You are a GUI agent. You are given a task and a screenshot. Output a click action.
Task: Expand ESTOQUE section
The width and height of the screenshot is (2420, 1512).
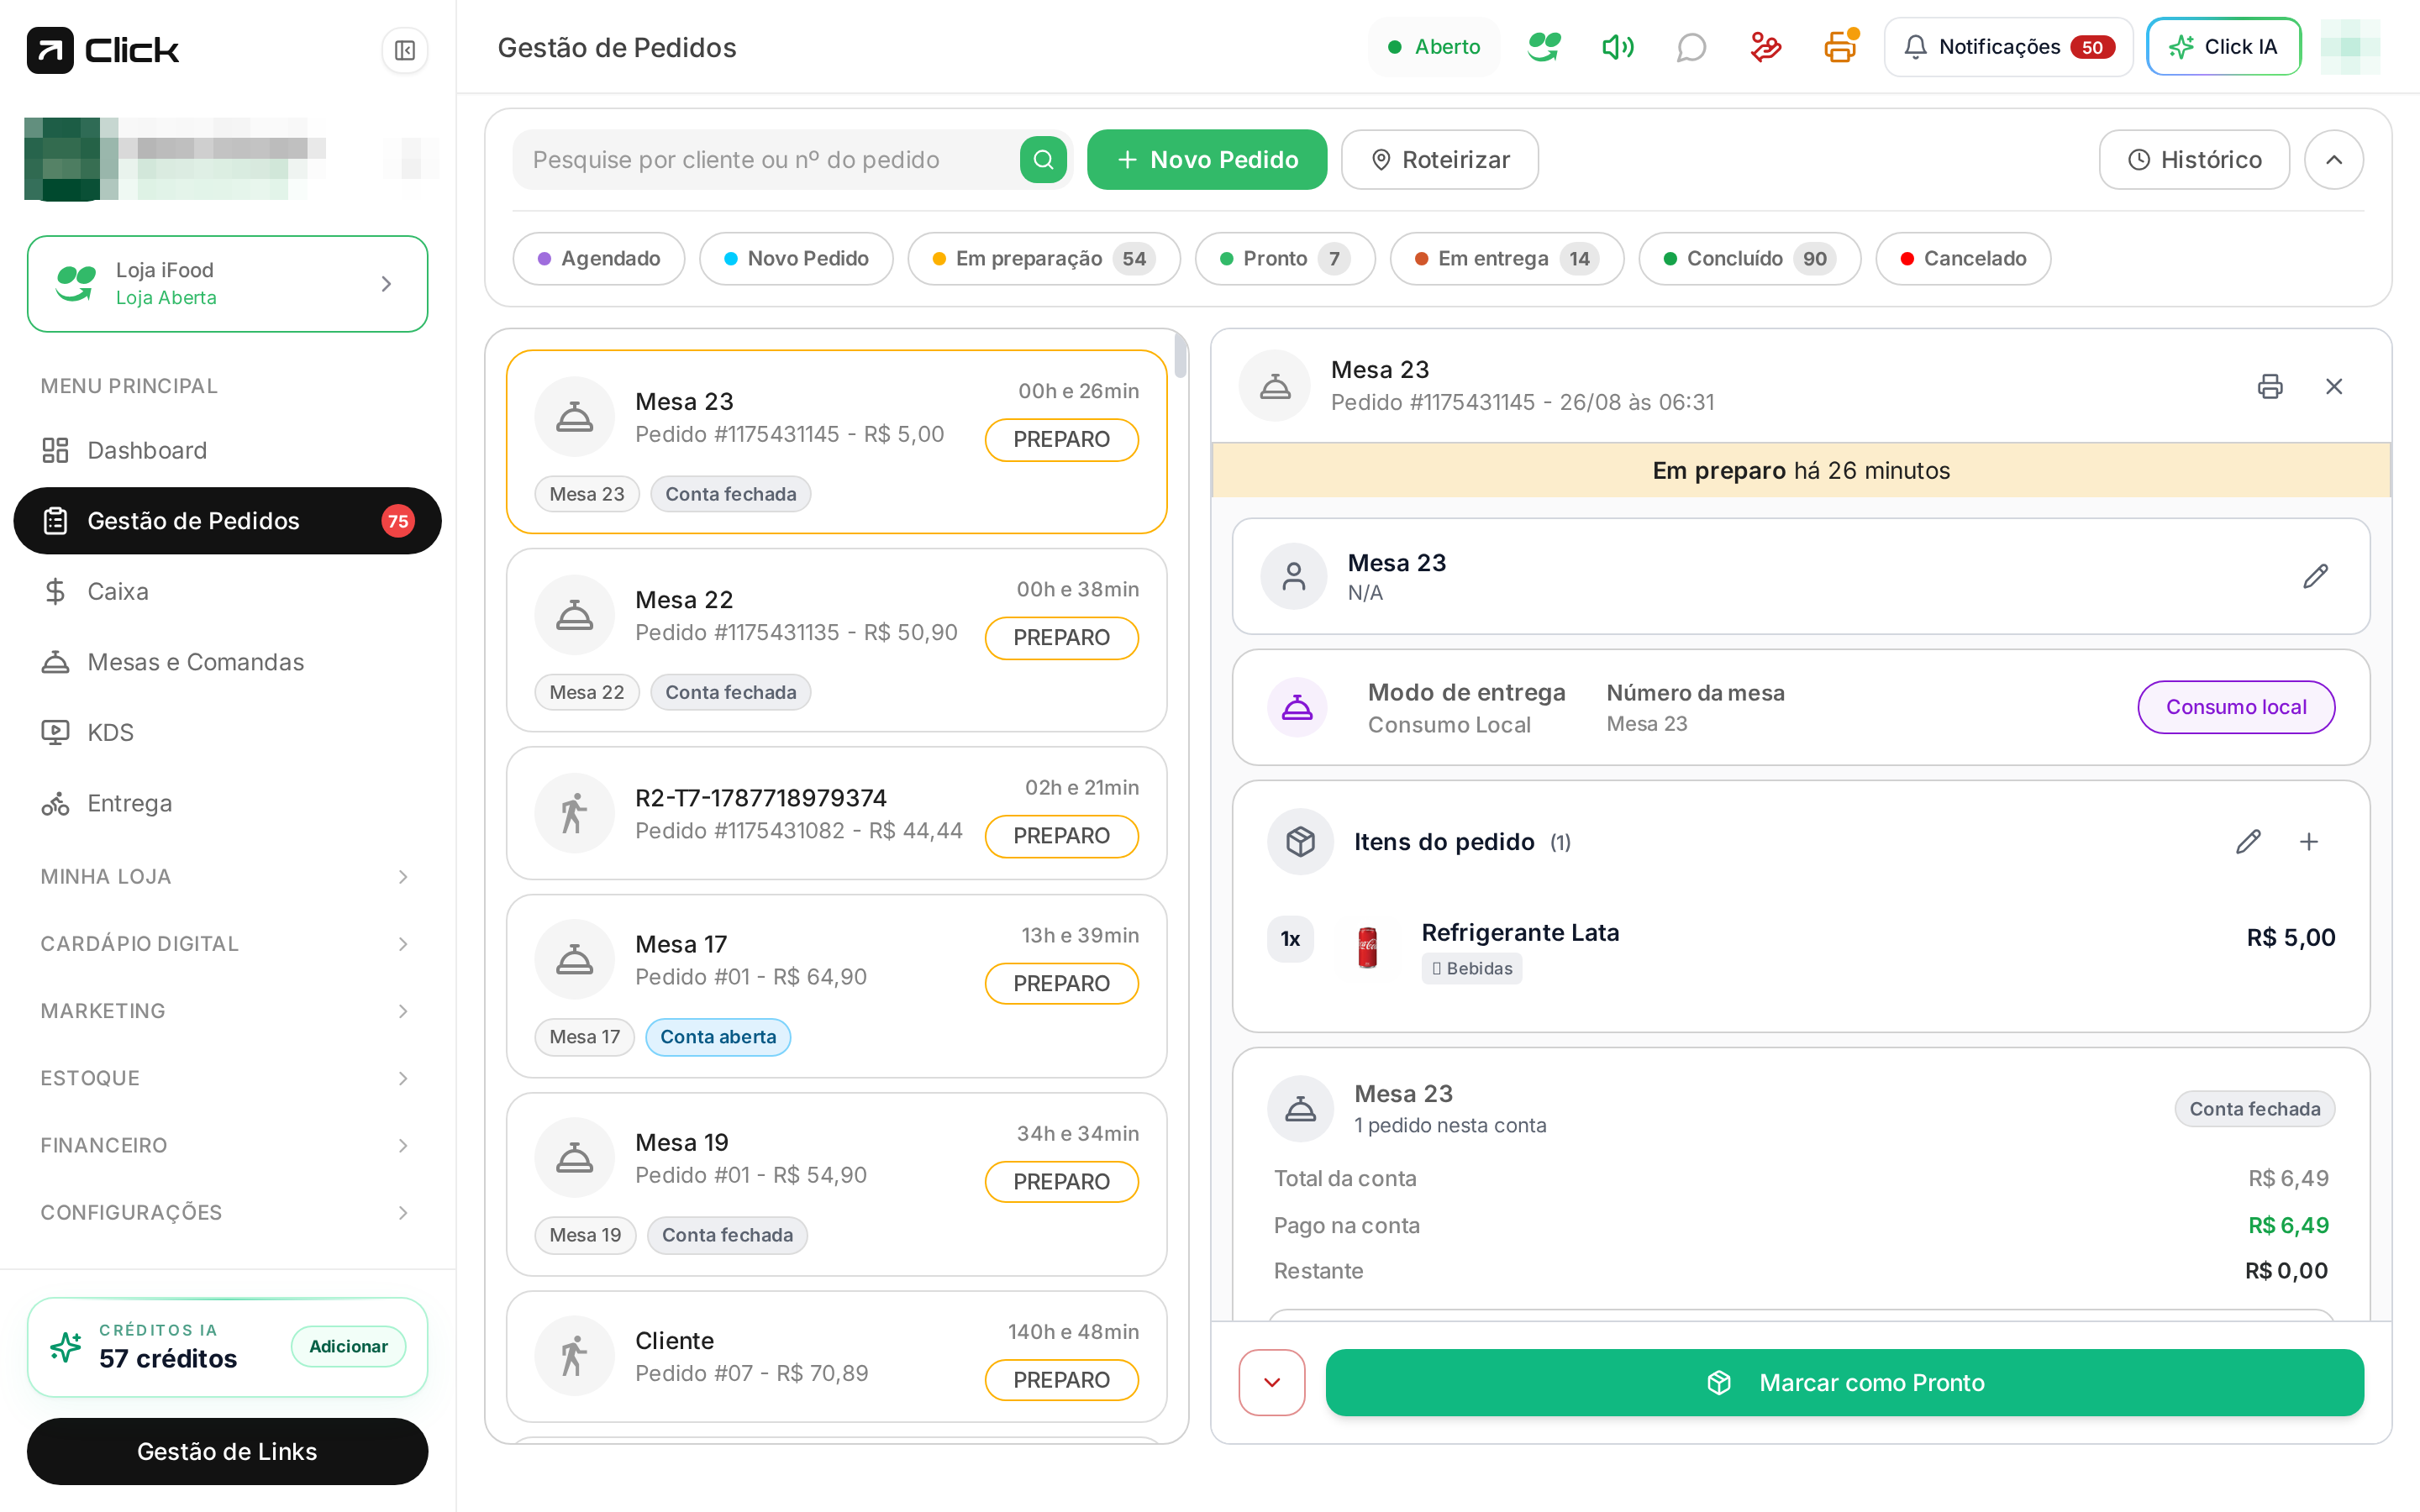(227, 1078)
